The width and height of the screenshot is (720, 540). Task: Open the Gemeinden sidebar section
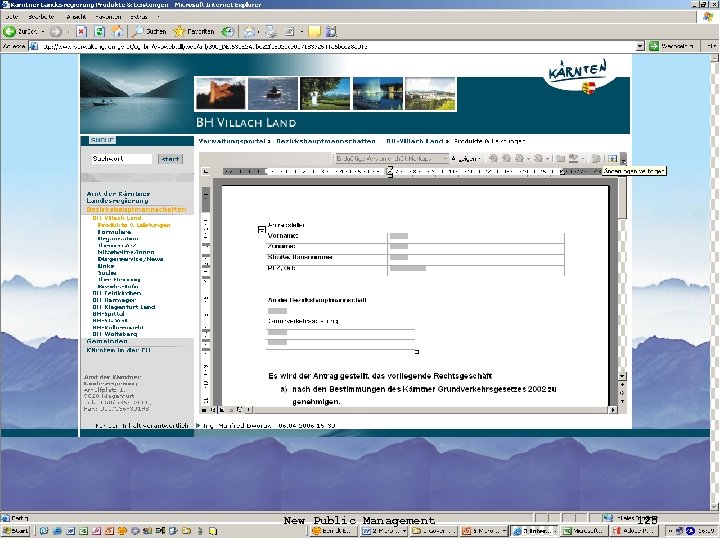pyautogui.click(x=107, y=341)
